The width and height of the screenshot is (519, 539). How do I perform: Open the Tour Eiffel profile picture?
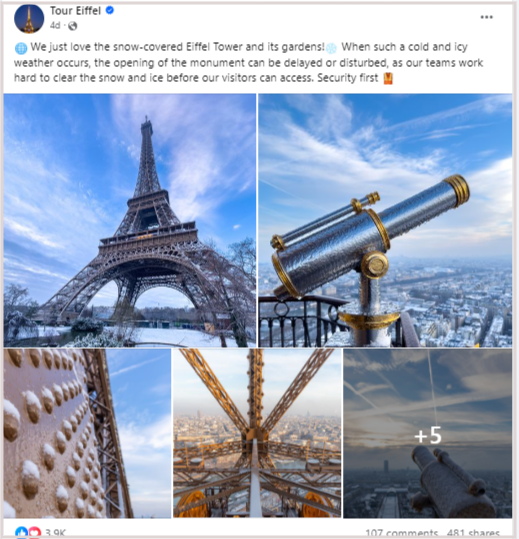click(x=29, y=19)
